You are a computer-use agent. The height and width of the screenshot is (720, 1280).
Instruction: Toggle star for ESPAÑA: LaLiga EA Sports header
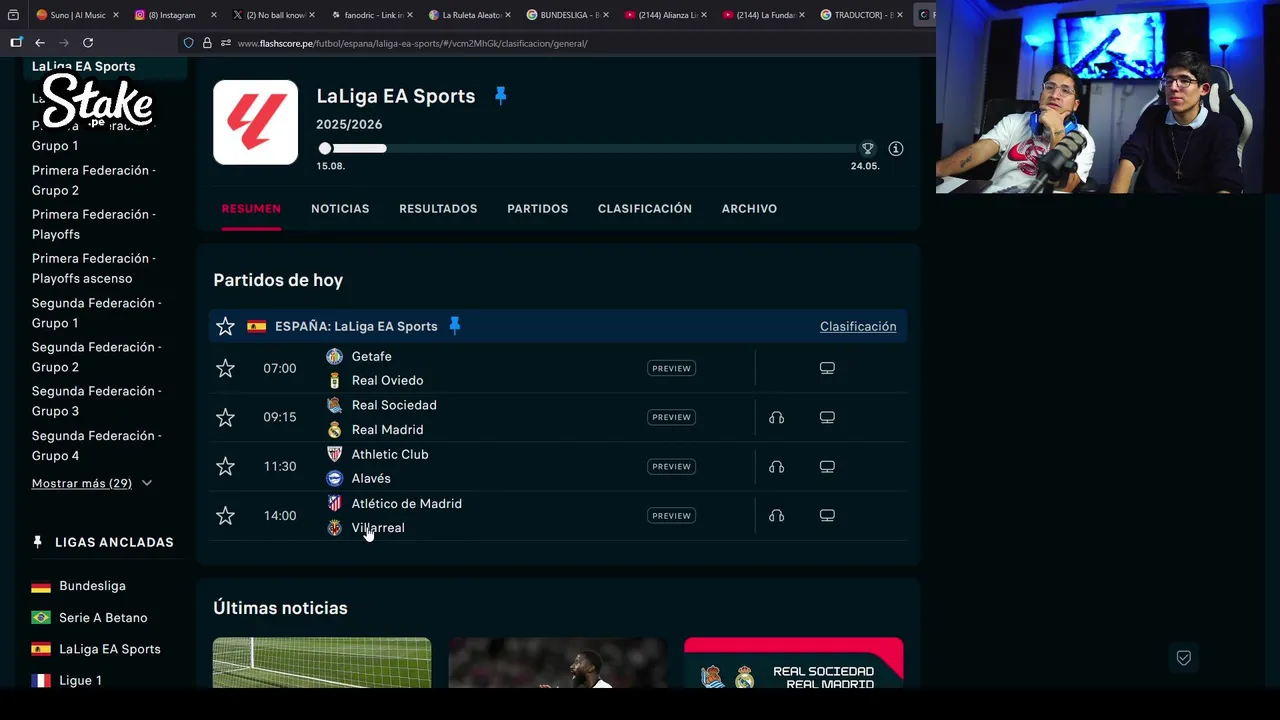click(225, 326)
